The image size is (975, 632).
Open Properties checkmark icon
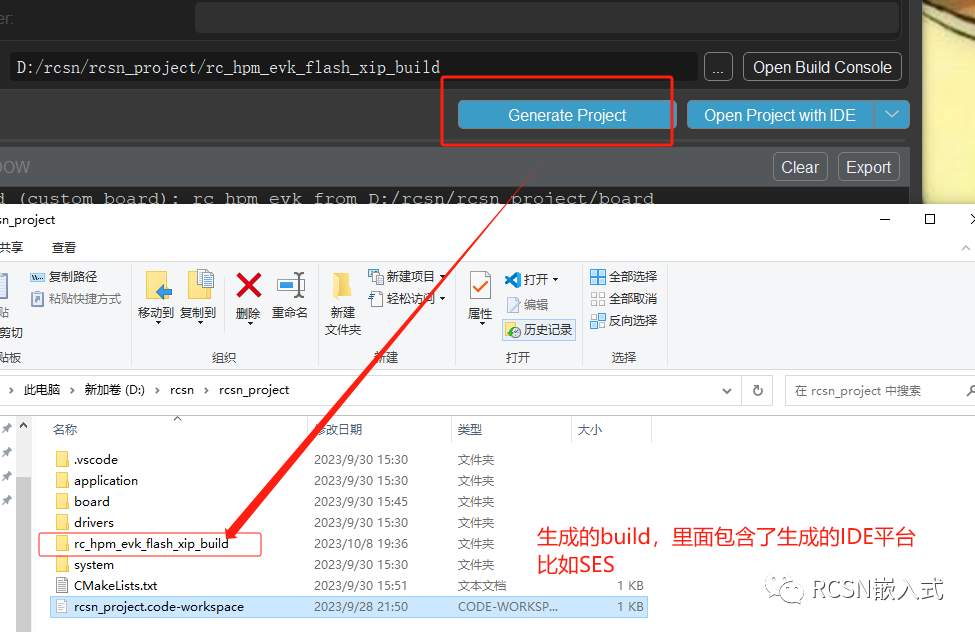480,287
